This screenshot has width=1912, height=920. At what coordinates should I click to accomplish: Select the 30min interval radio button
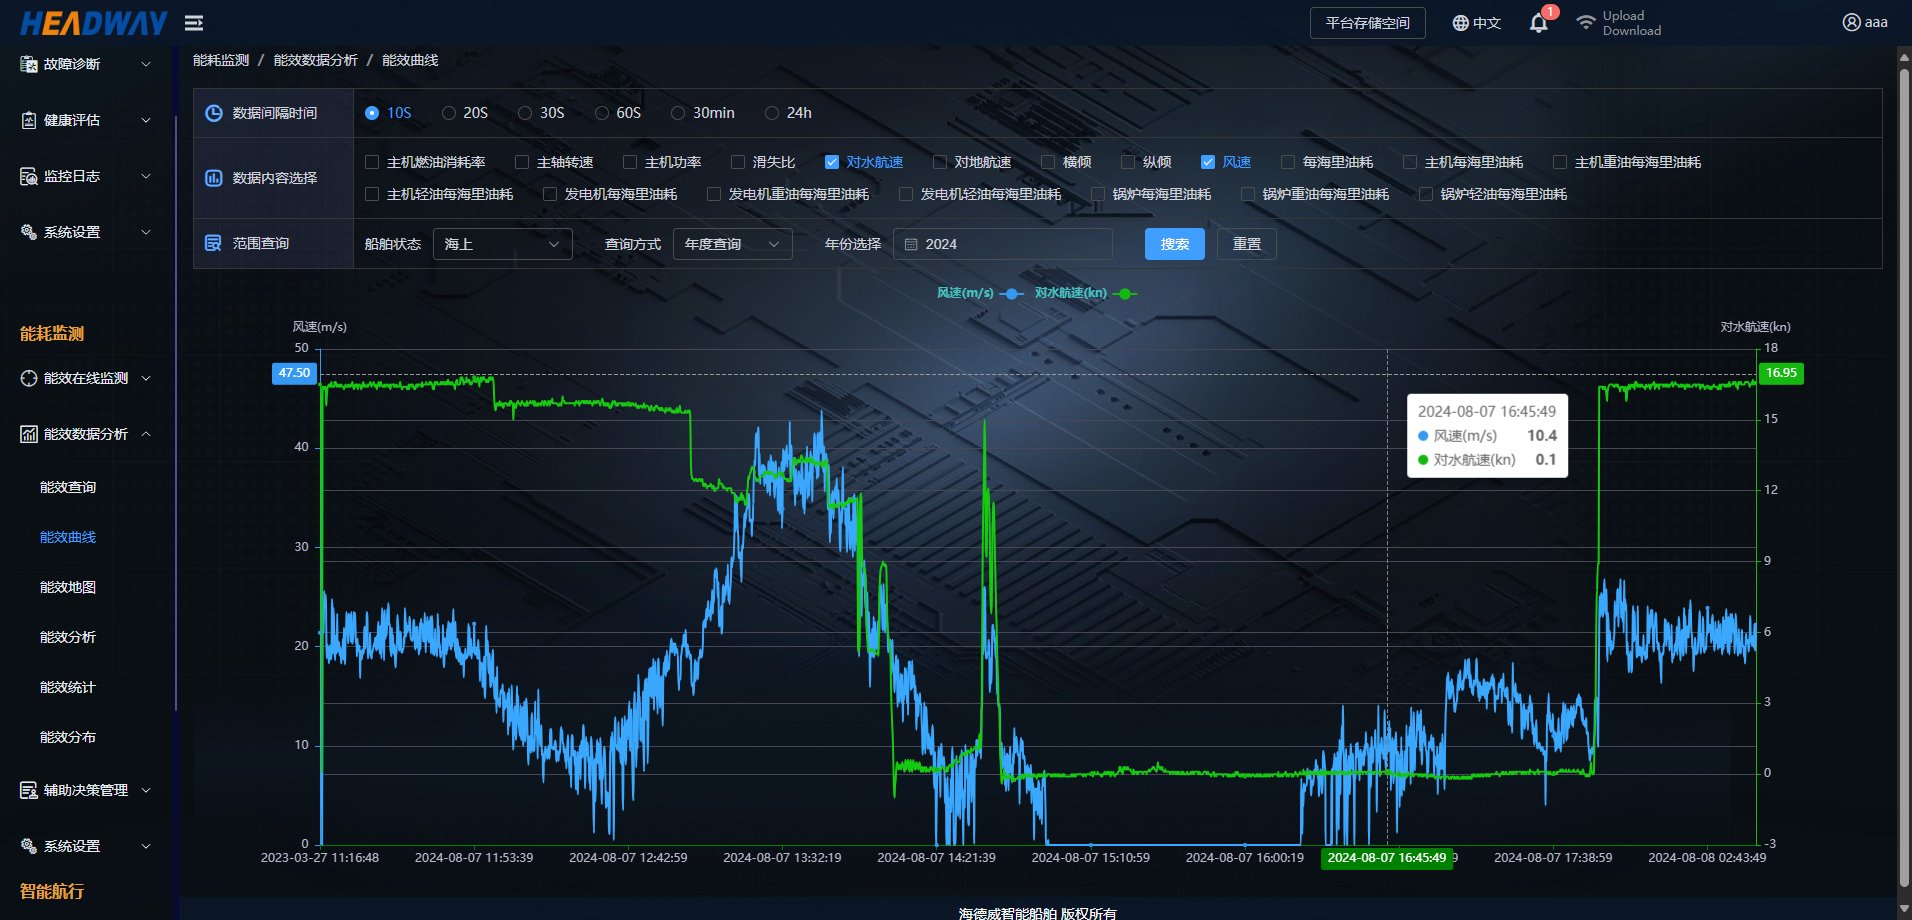tap(678, 113)
